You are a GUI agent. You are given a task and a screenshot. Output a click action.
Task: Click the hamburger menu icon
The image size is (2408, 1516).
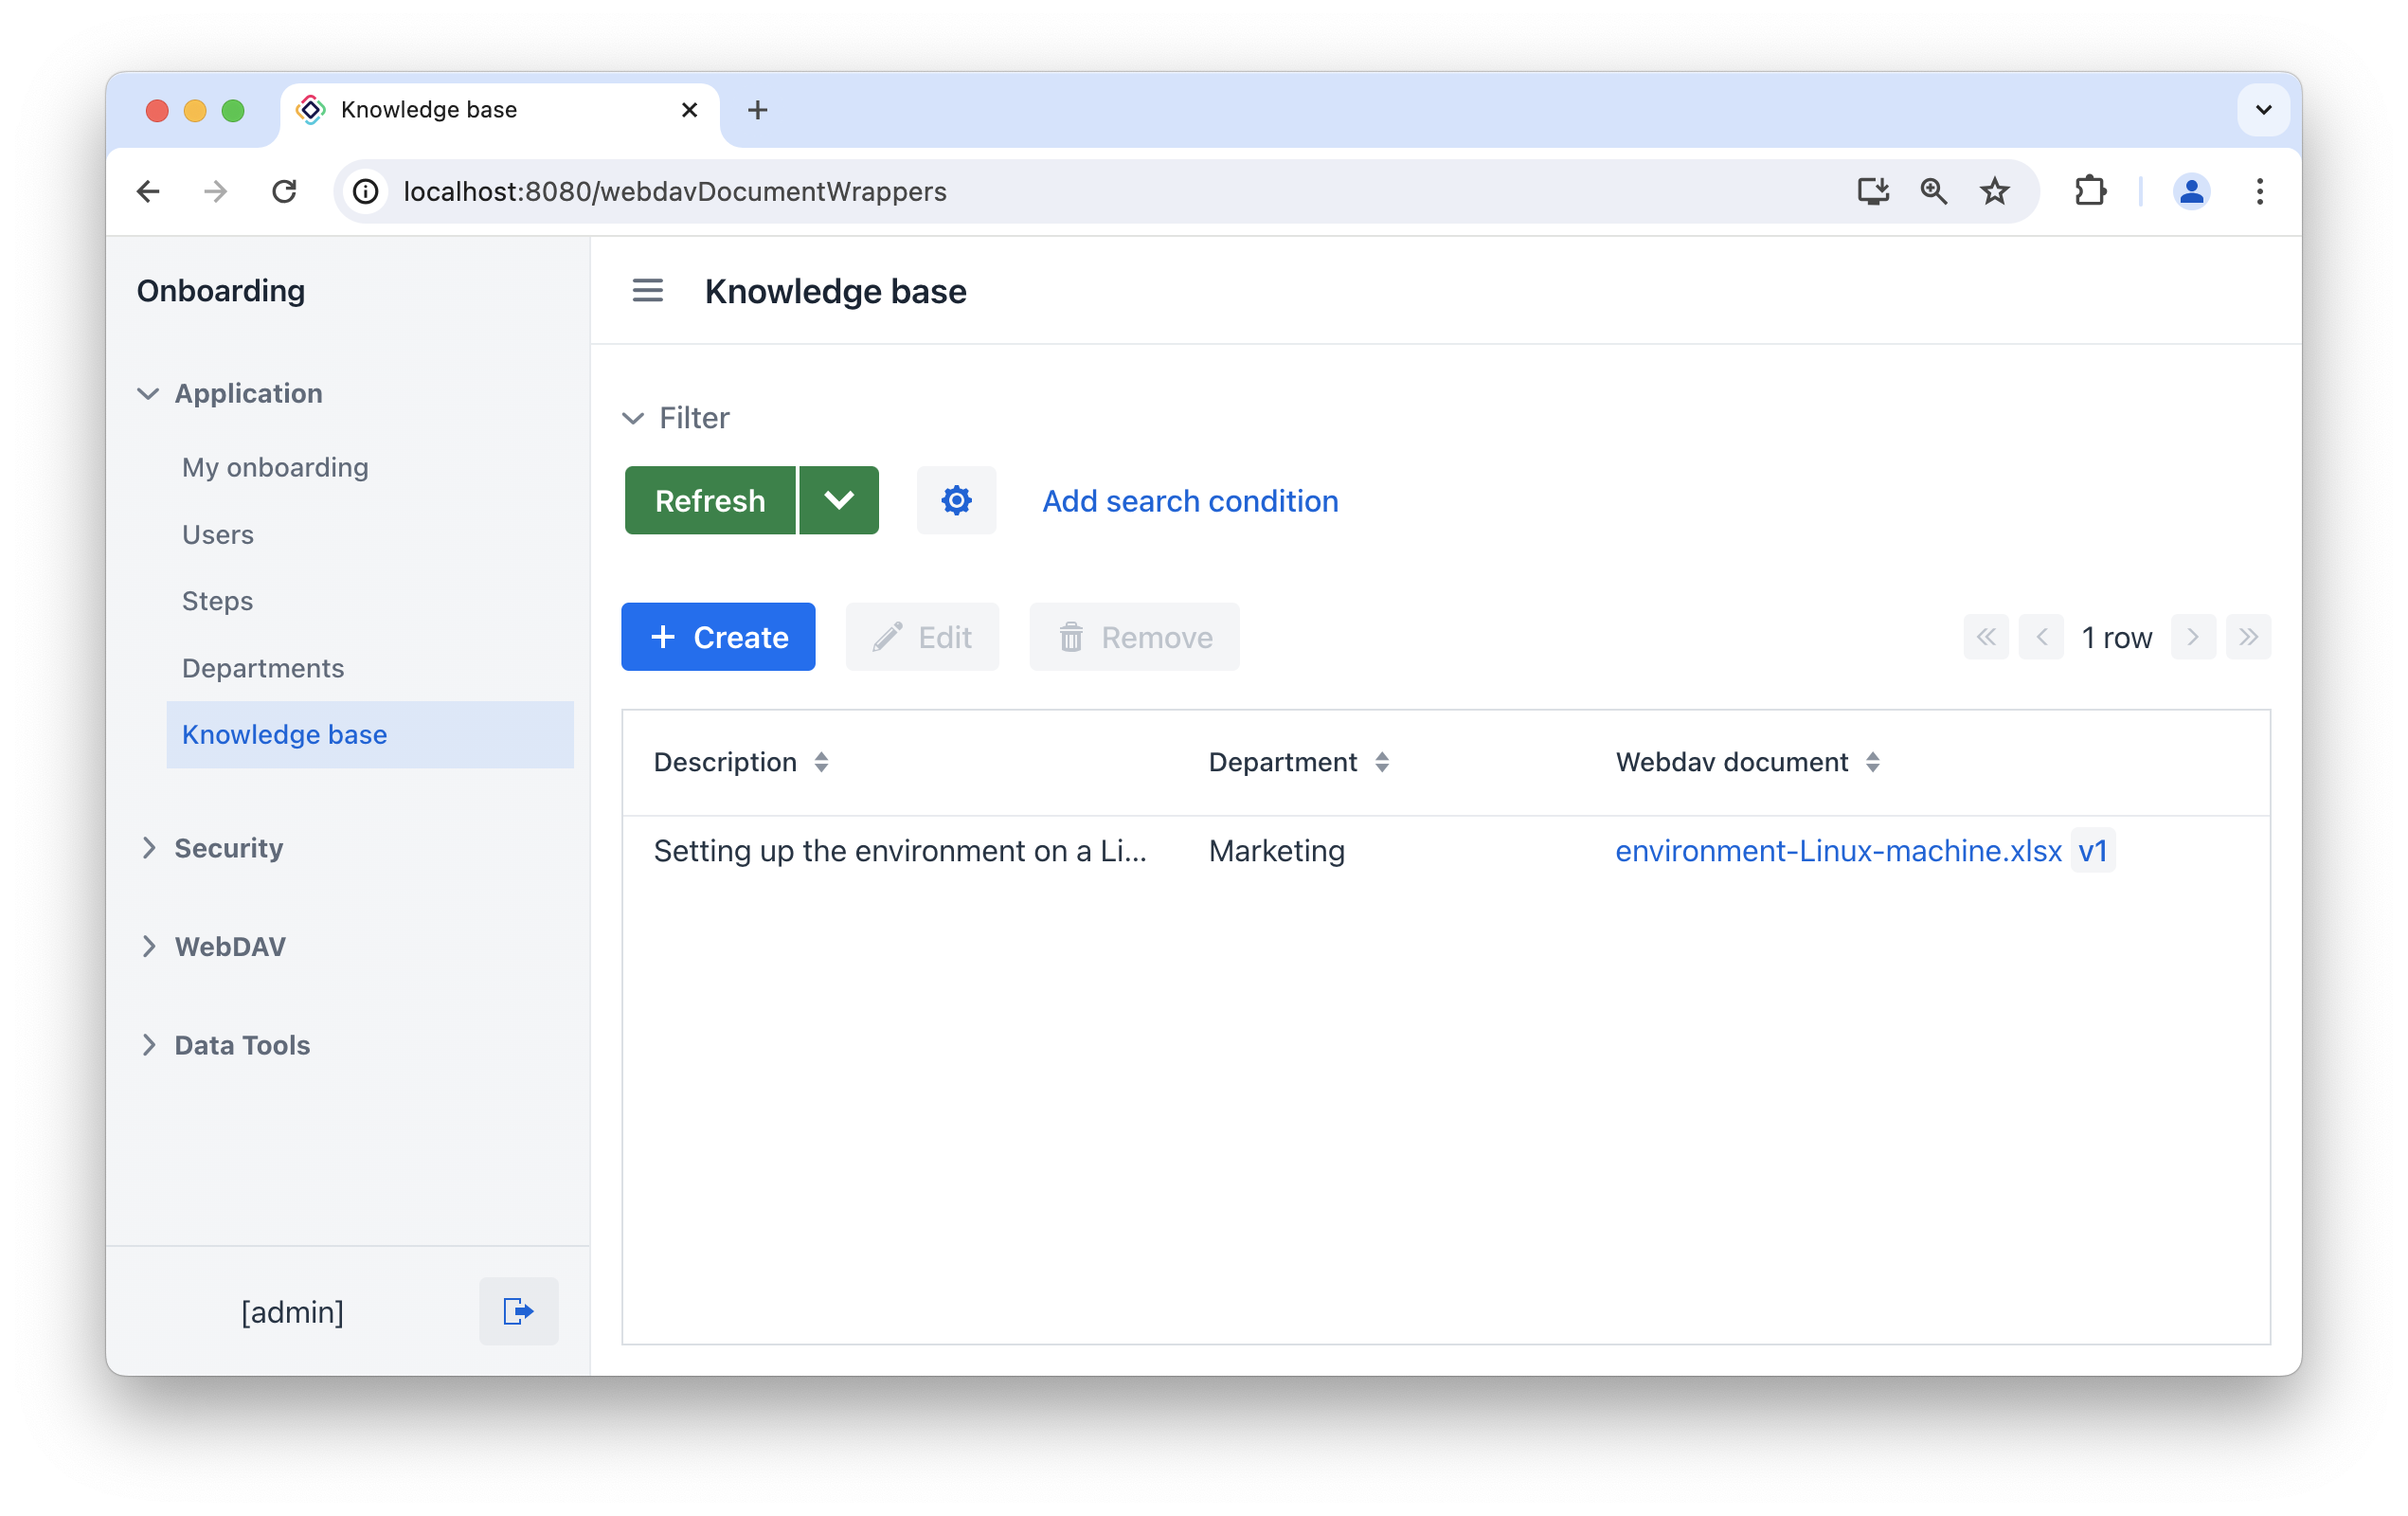pos(648,292)
